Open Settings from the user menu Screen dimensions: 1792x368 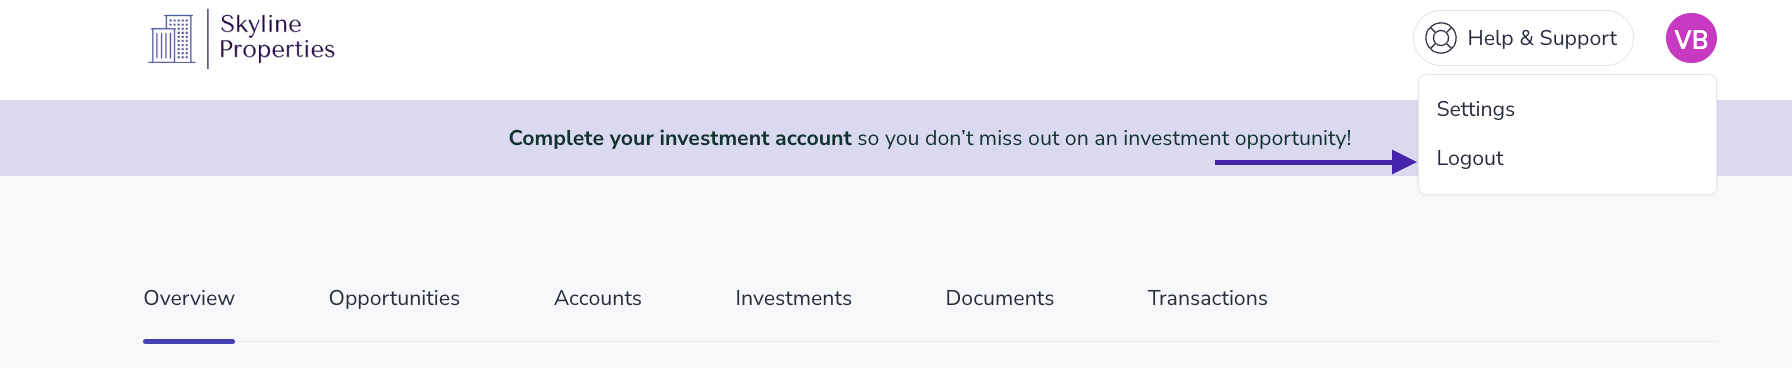coord(1475,109)
